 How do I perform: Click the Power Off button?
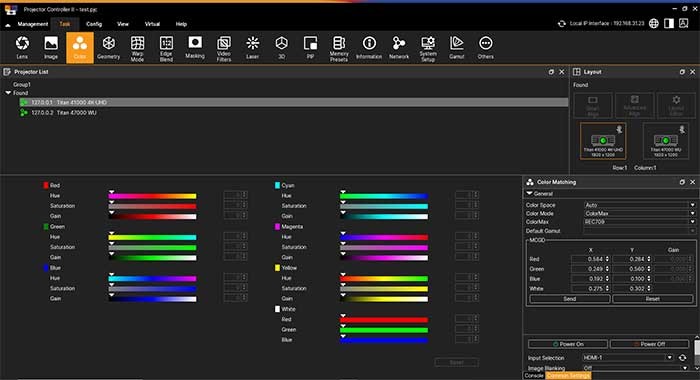[x=650, y=344]
